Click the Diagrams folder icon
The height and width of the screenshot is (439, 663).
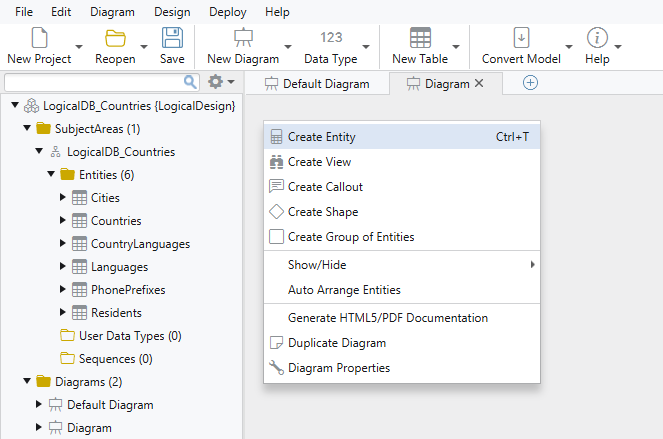43,382
